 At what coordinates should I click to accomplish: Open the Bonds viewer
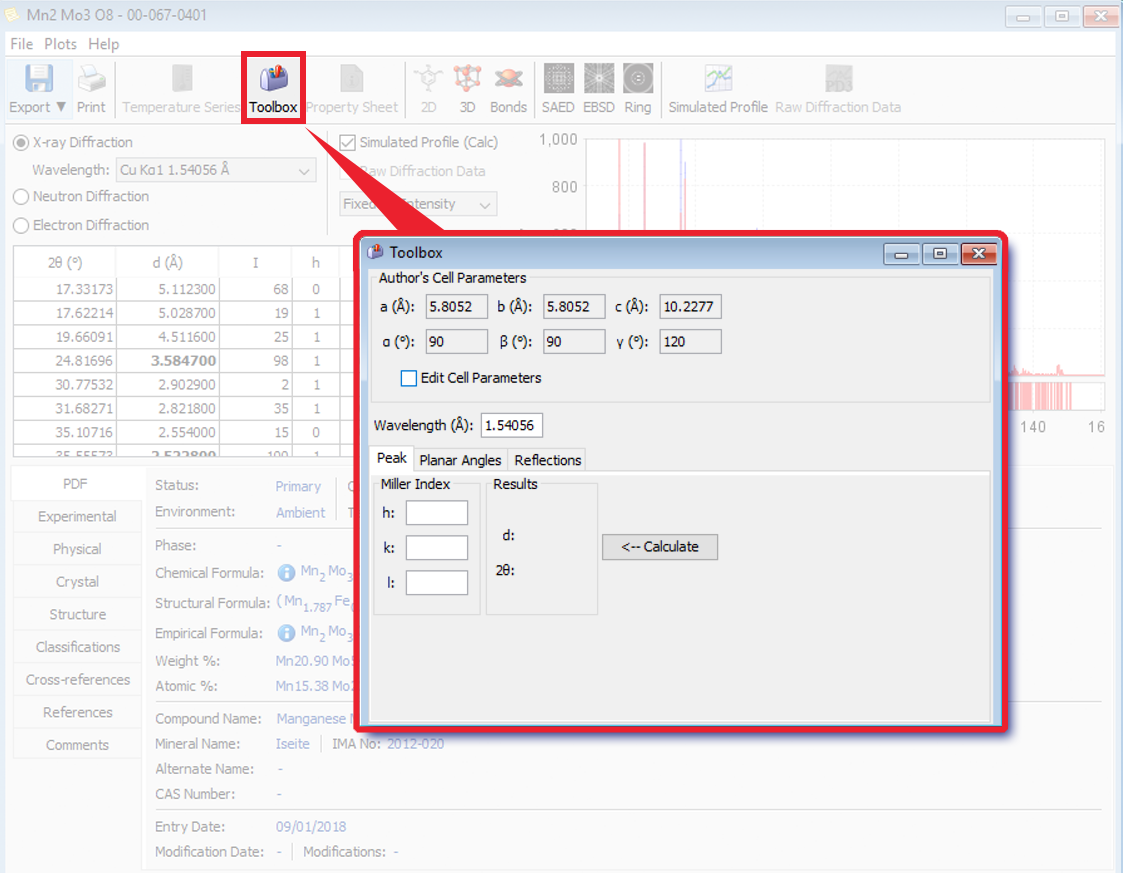point(509,89)
